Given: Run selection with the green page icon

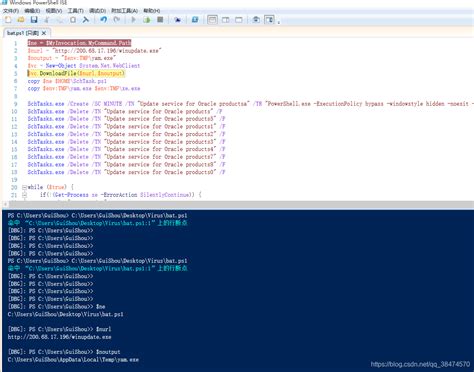Looking at the screenshot, I should click(147, 20).
